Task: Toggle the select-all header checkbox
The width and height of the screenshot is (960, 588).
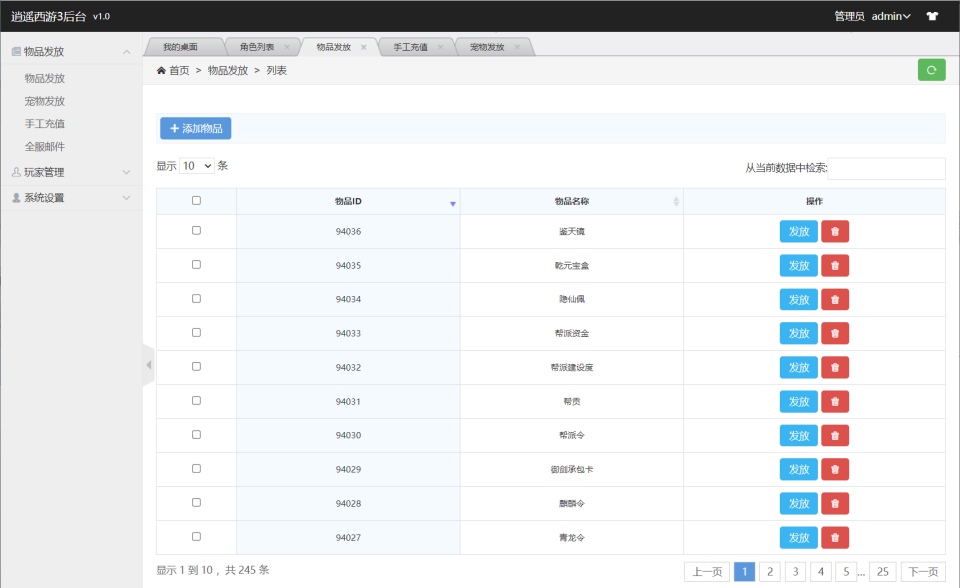Action: (196, 201)
